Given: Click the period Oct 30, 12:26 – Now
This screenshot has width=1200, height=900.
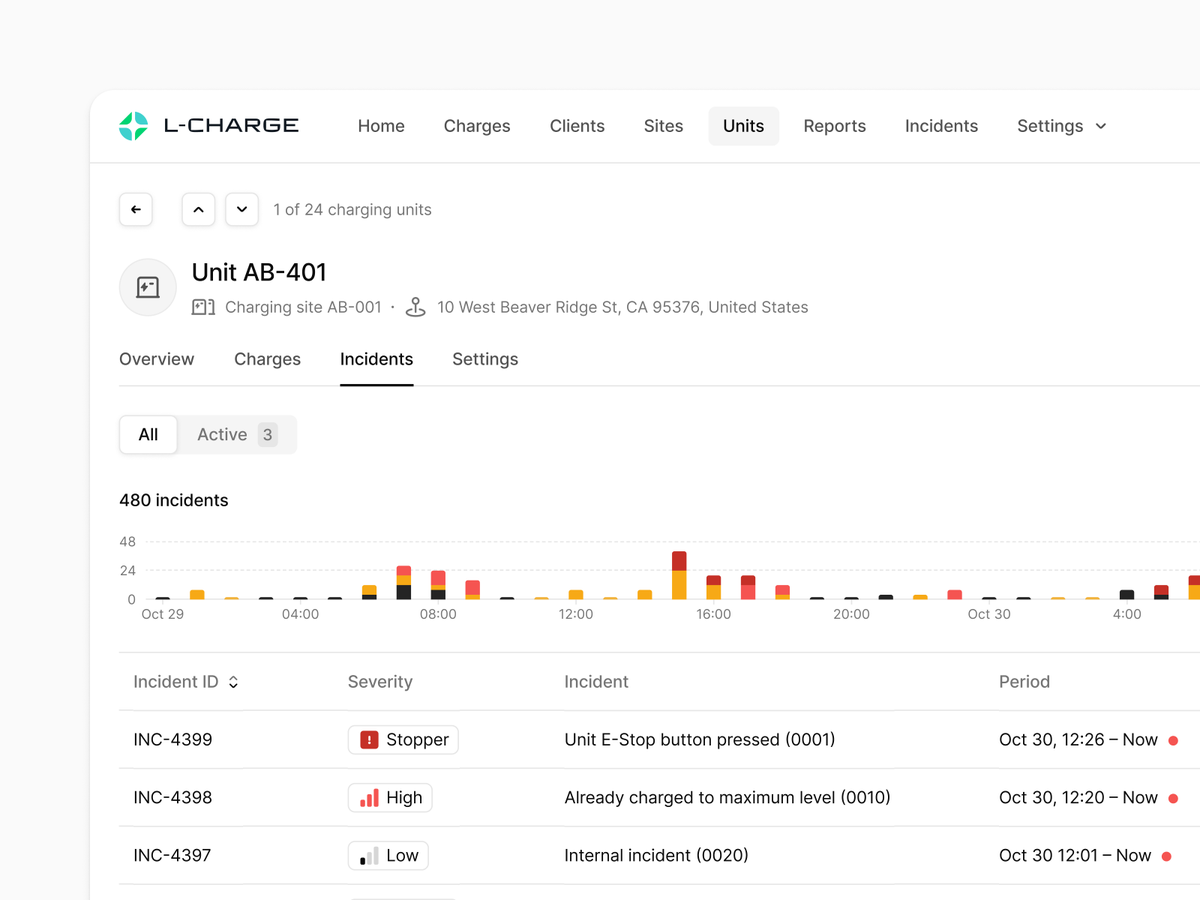Looking at the screenshot, I should (x=1078, y=740).
